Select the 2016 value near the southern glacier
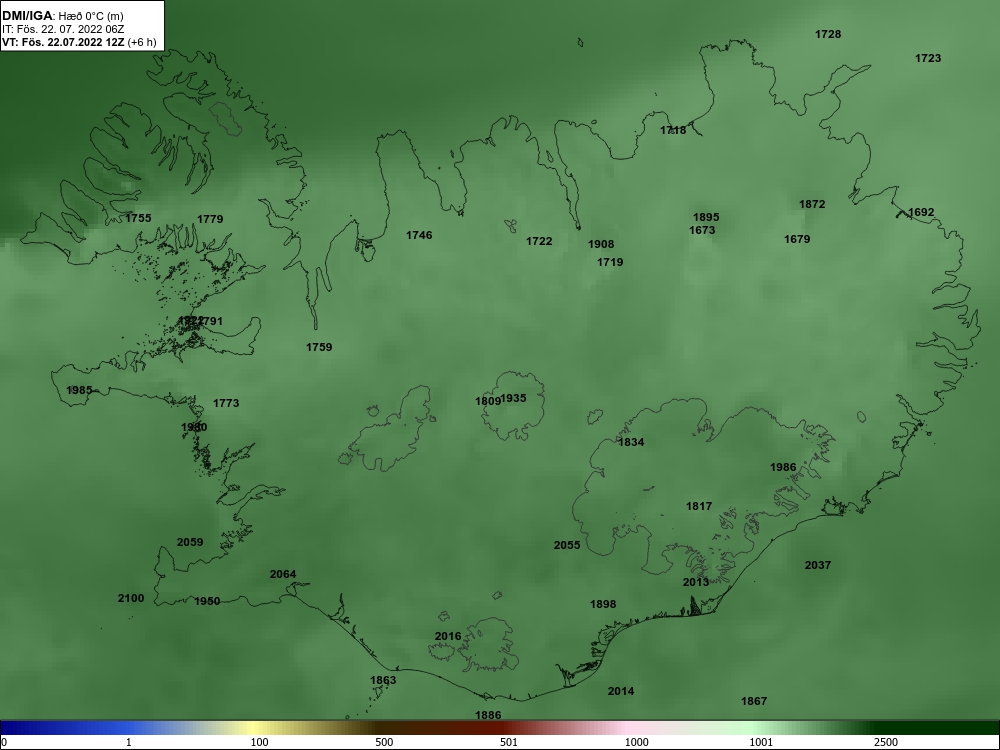This screenshot has width=1000, height=750. click(448, 636)
